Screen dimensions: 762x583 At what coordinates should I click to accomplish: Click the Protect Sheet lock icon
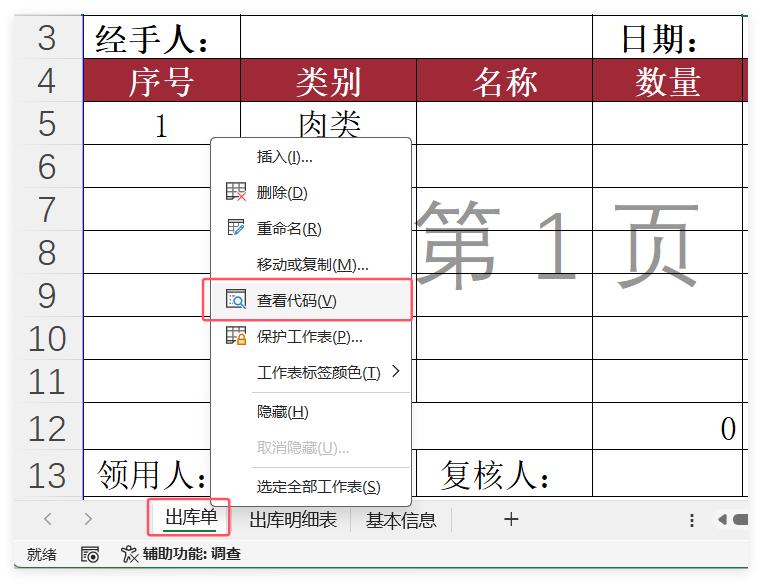(x=236, y=336)
